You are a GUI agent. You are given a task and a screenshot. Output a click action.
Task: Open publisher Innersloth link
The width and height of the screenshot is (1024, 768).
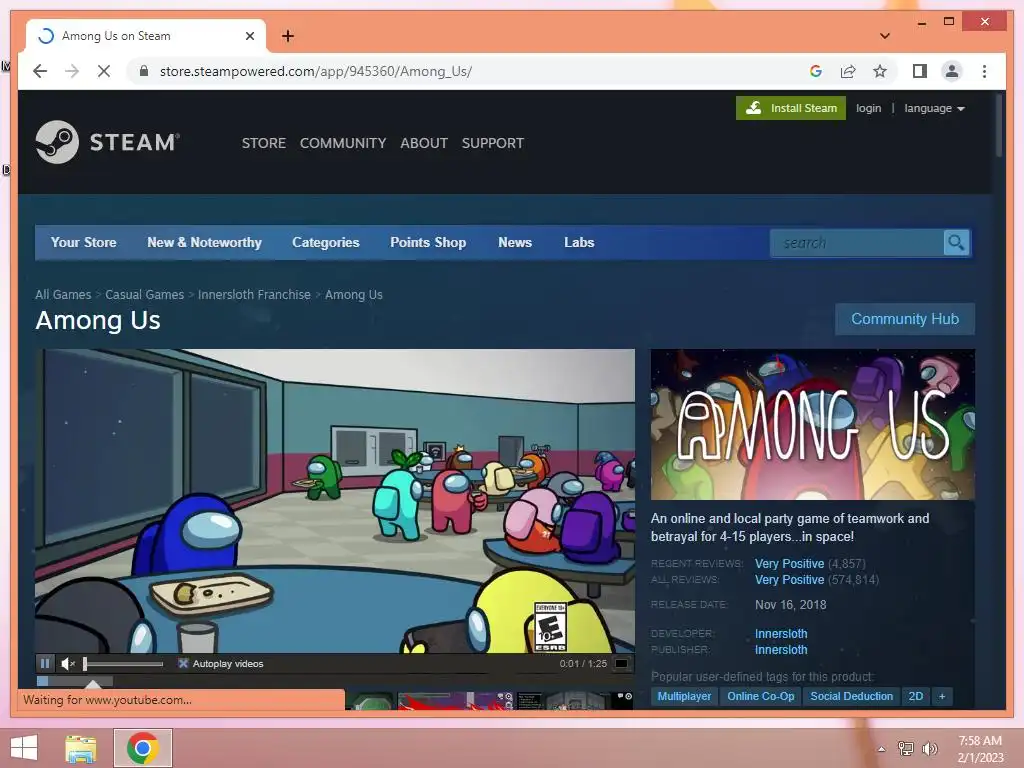pos(781,650)
